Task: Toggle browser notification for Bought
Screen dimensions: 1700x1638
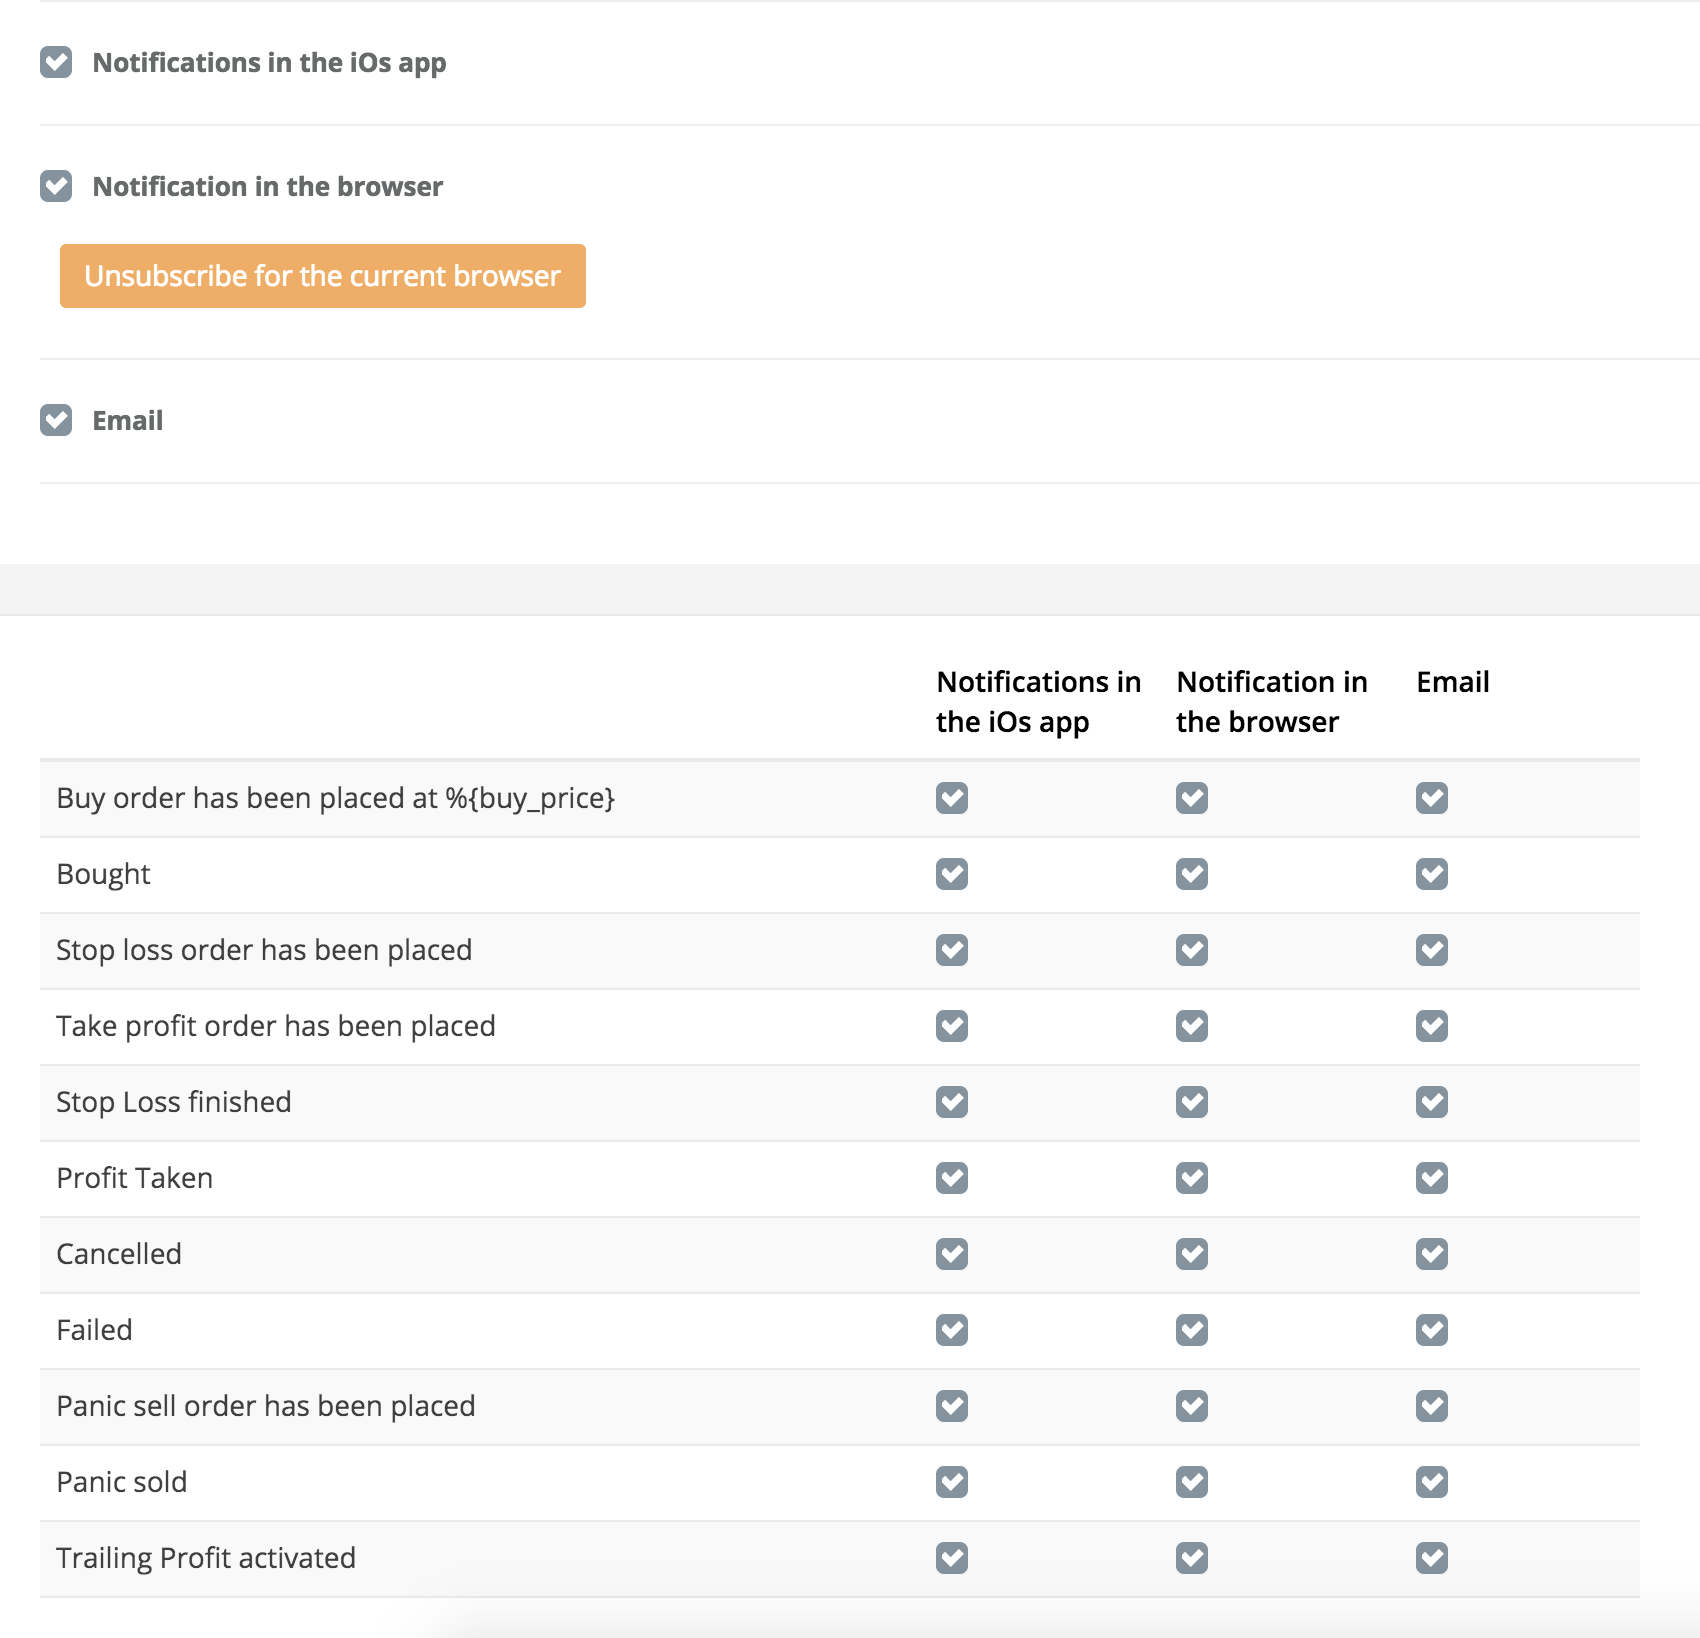Action: [1192, 874]
